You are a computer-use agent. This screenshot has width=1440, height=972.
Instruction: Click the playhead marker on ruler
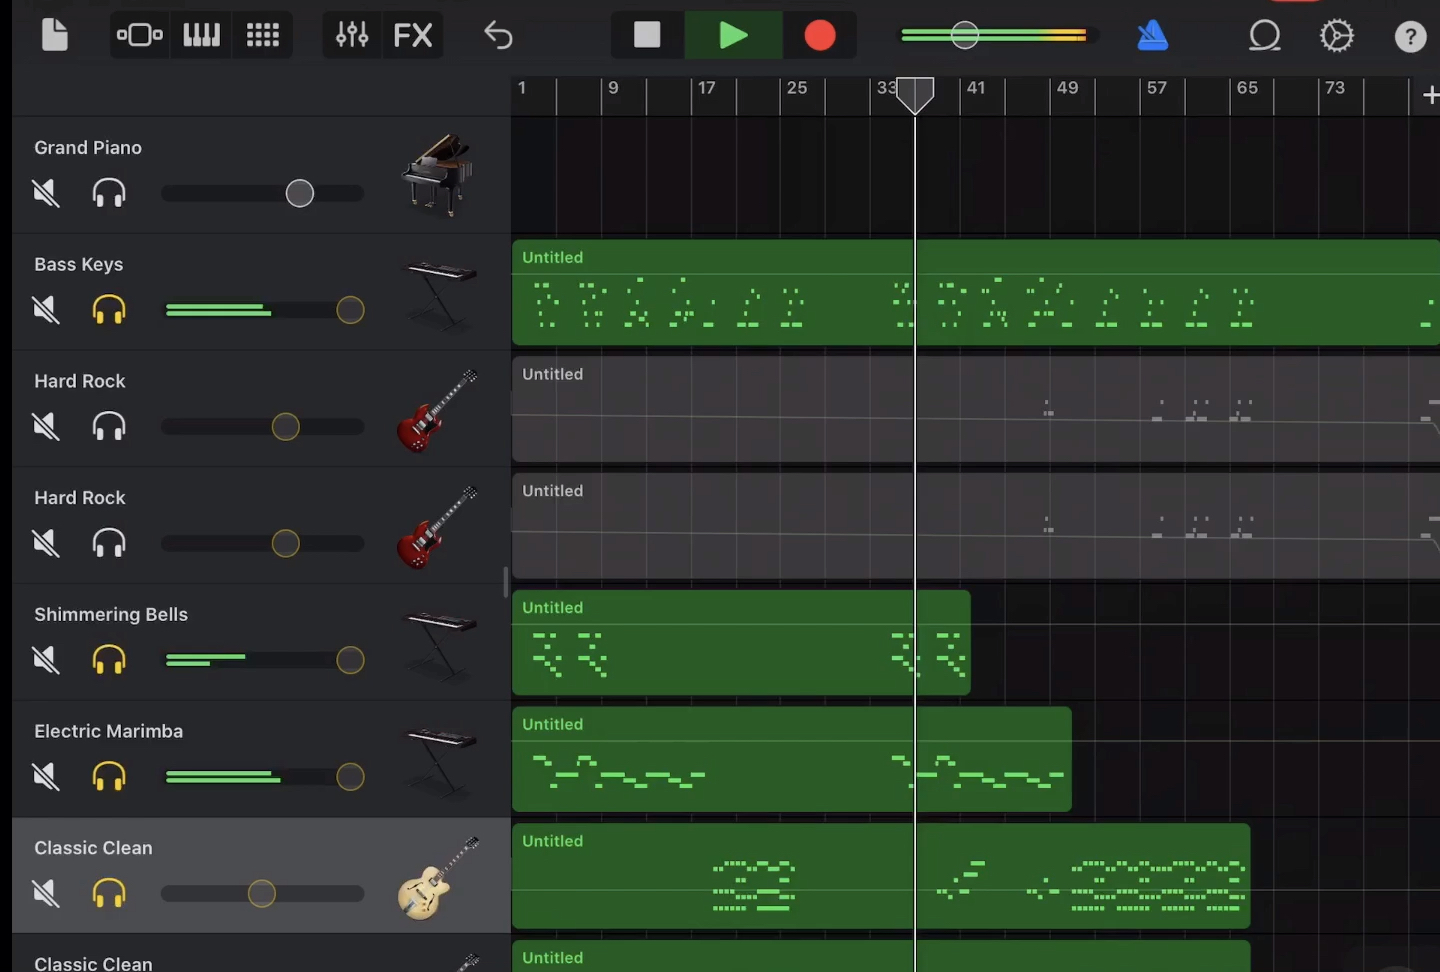[x=914, y=95]
